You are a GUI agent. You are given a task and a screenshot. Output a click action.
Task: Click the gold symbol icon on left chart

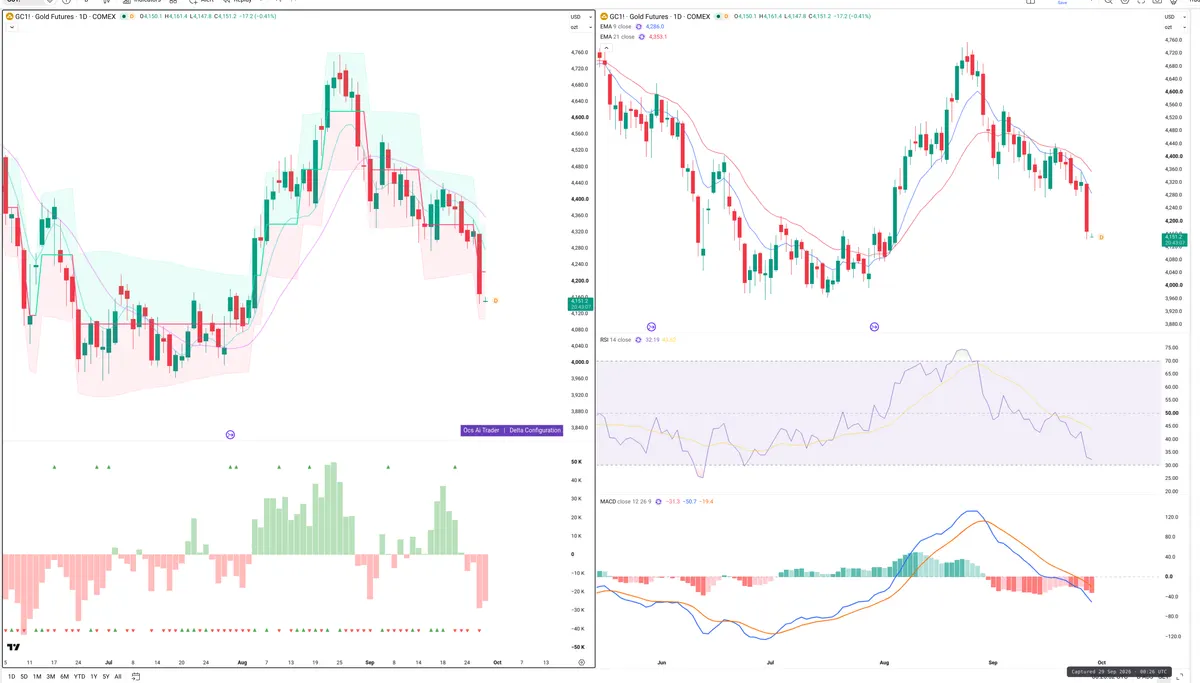[x=9, y=16]
